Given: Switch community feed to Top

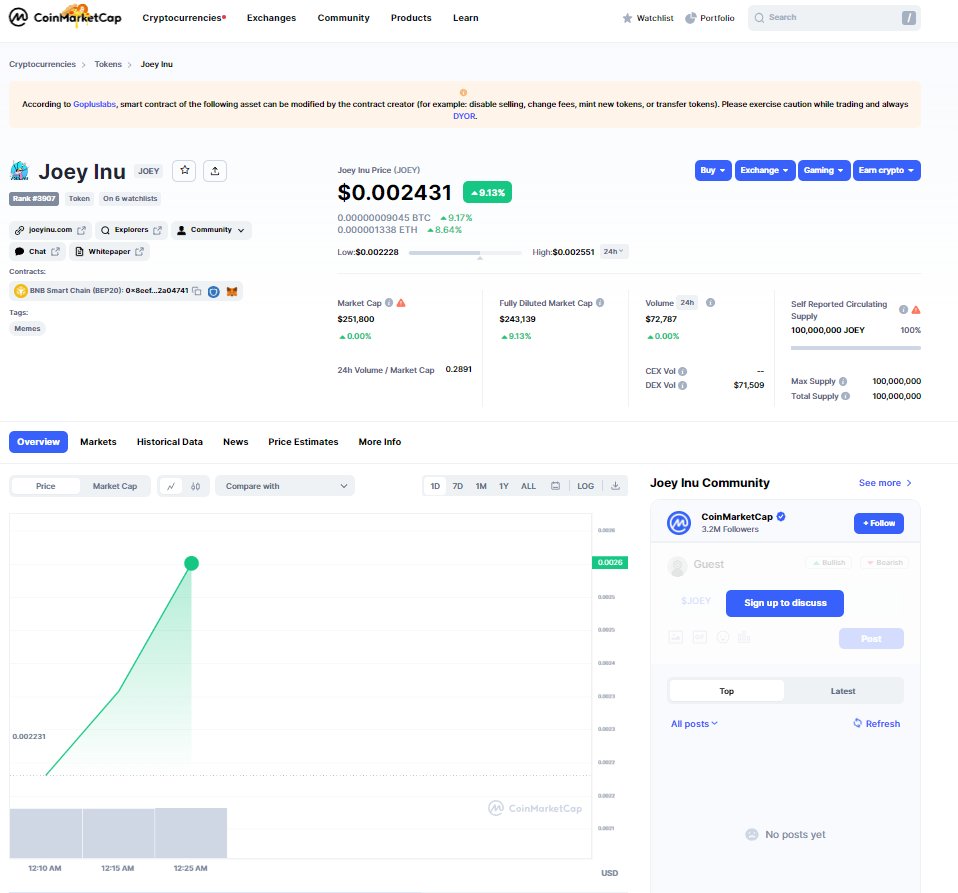Looking at the screenshot, I should point(726,691).
